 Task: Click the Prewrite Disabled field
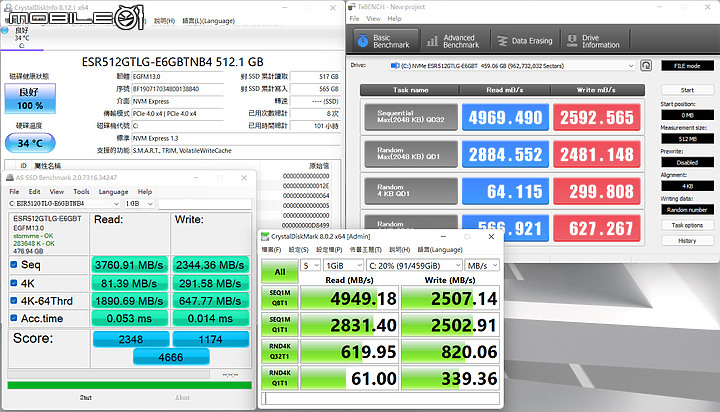pyautogui.click(x=687, y=162)
